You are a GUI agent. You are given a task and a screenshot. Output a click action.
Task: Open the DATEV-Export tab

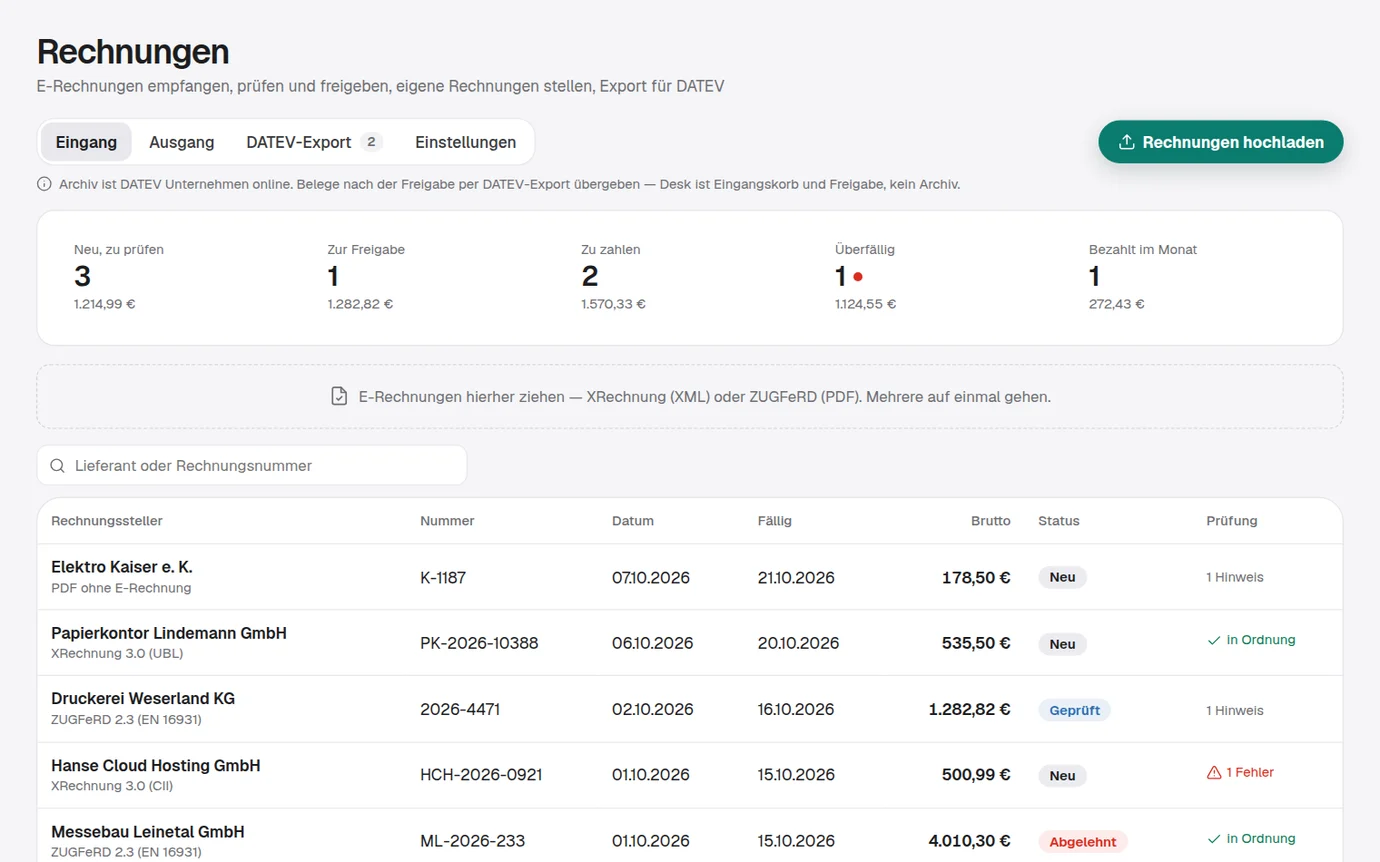pos(314,142)
